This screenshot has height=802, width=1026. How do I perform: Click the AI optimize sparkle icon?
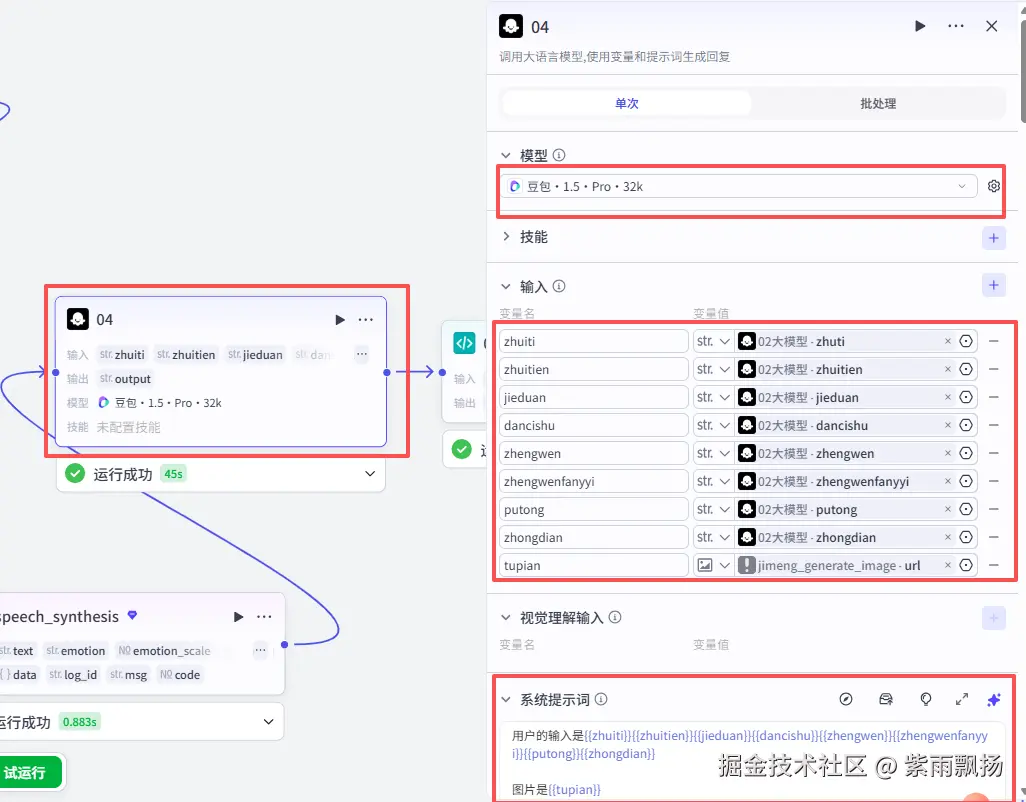pyautogui.click(x=994, y=700)
